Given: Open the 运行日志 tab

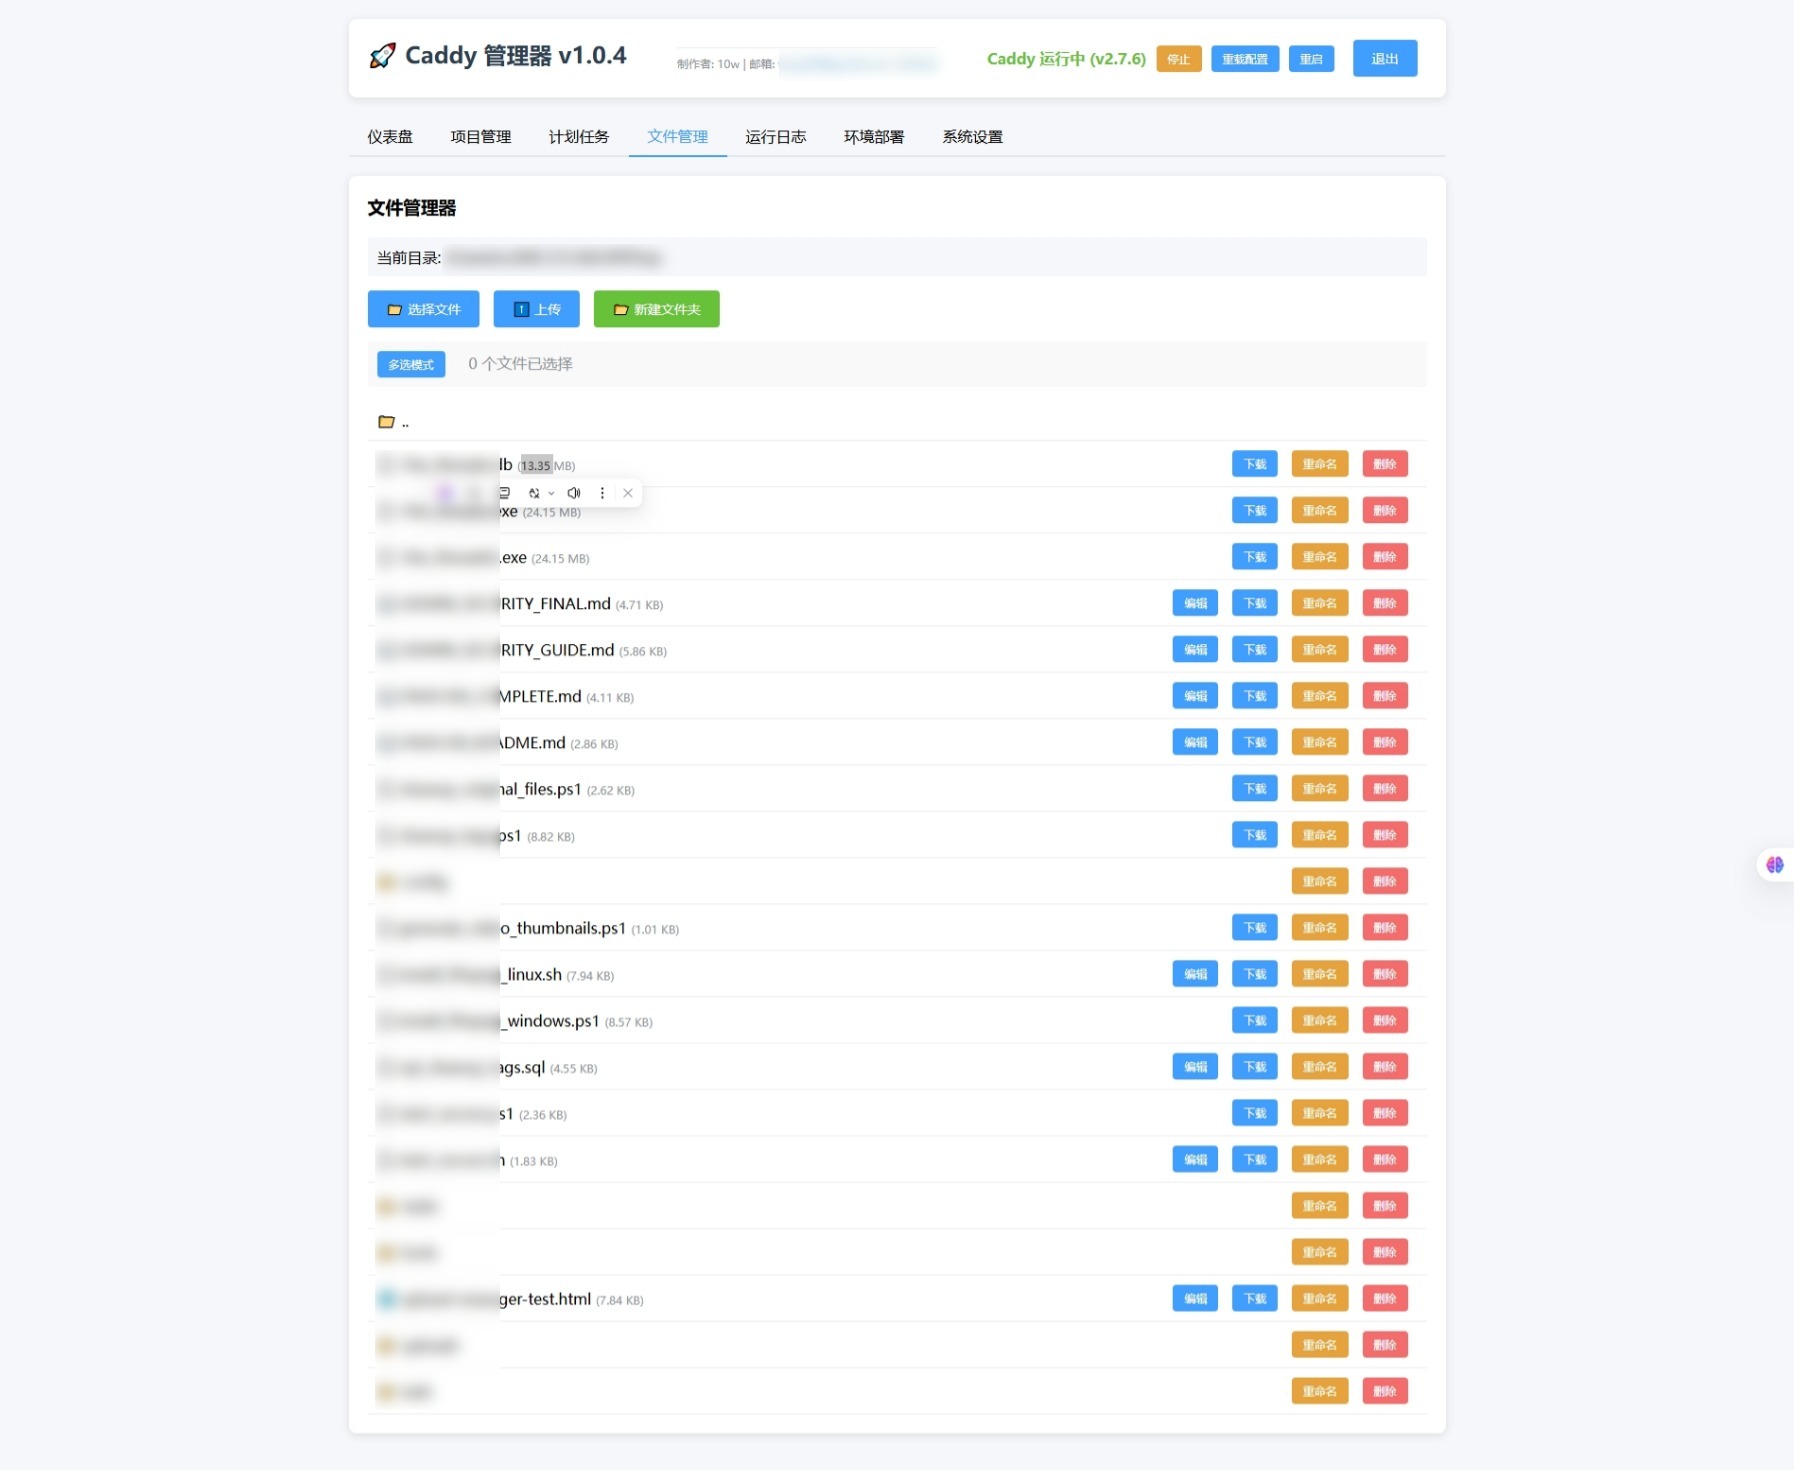Looking at the screenshot, I should pos(775,137).
